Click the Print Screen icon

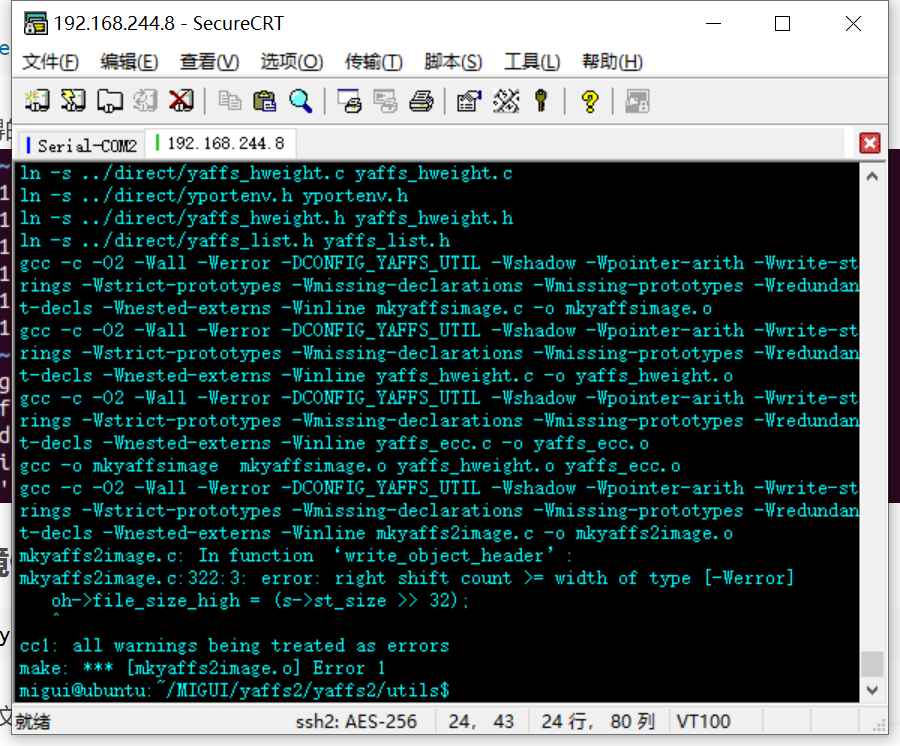pyautogui.click(x=350, y=101)
